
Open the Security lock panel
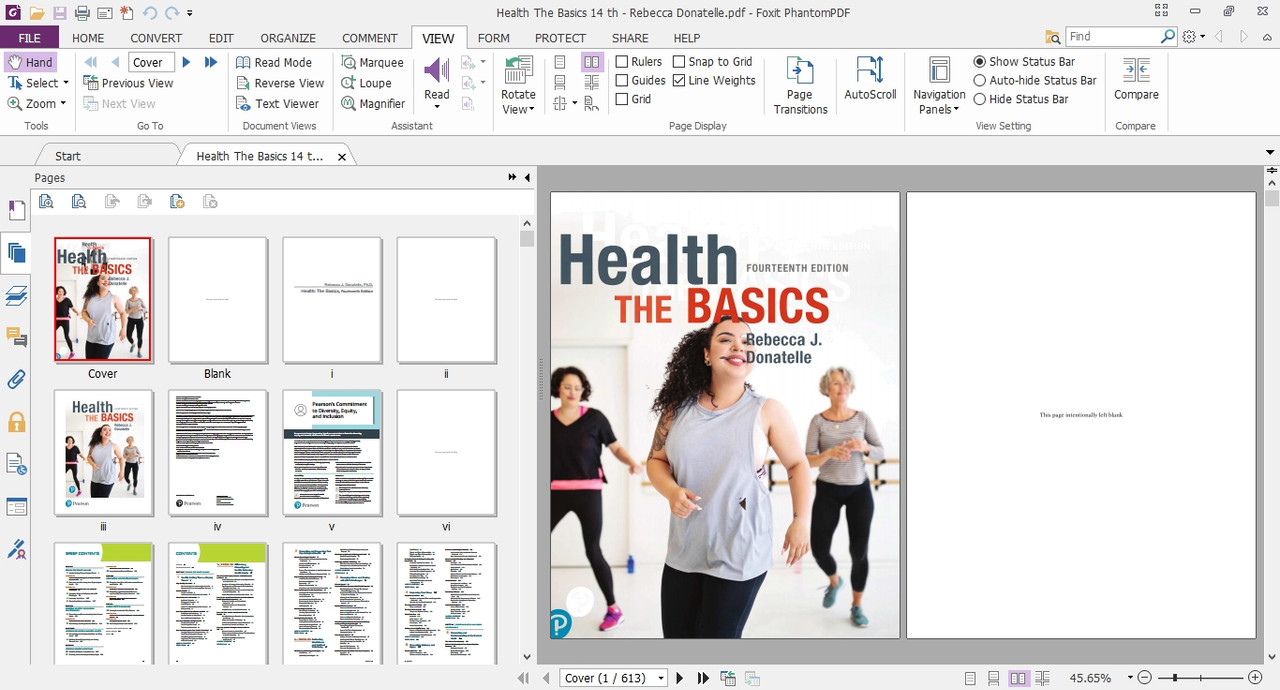coord(16,422)
